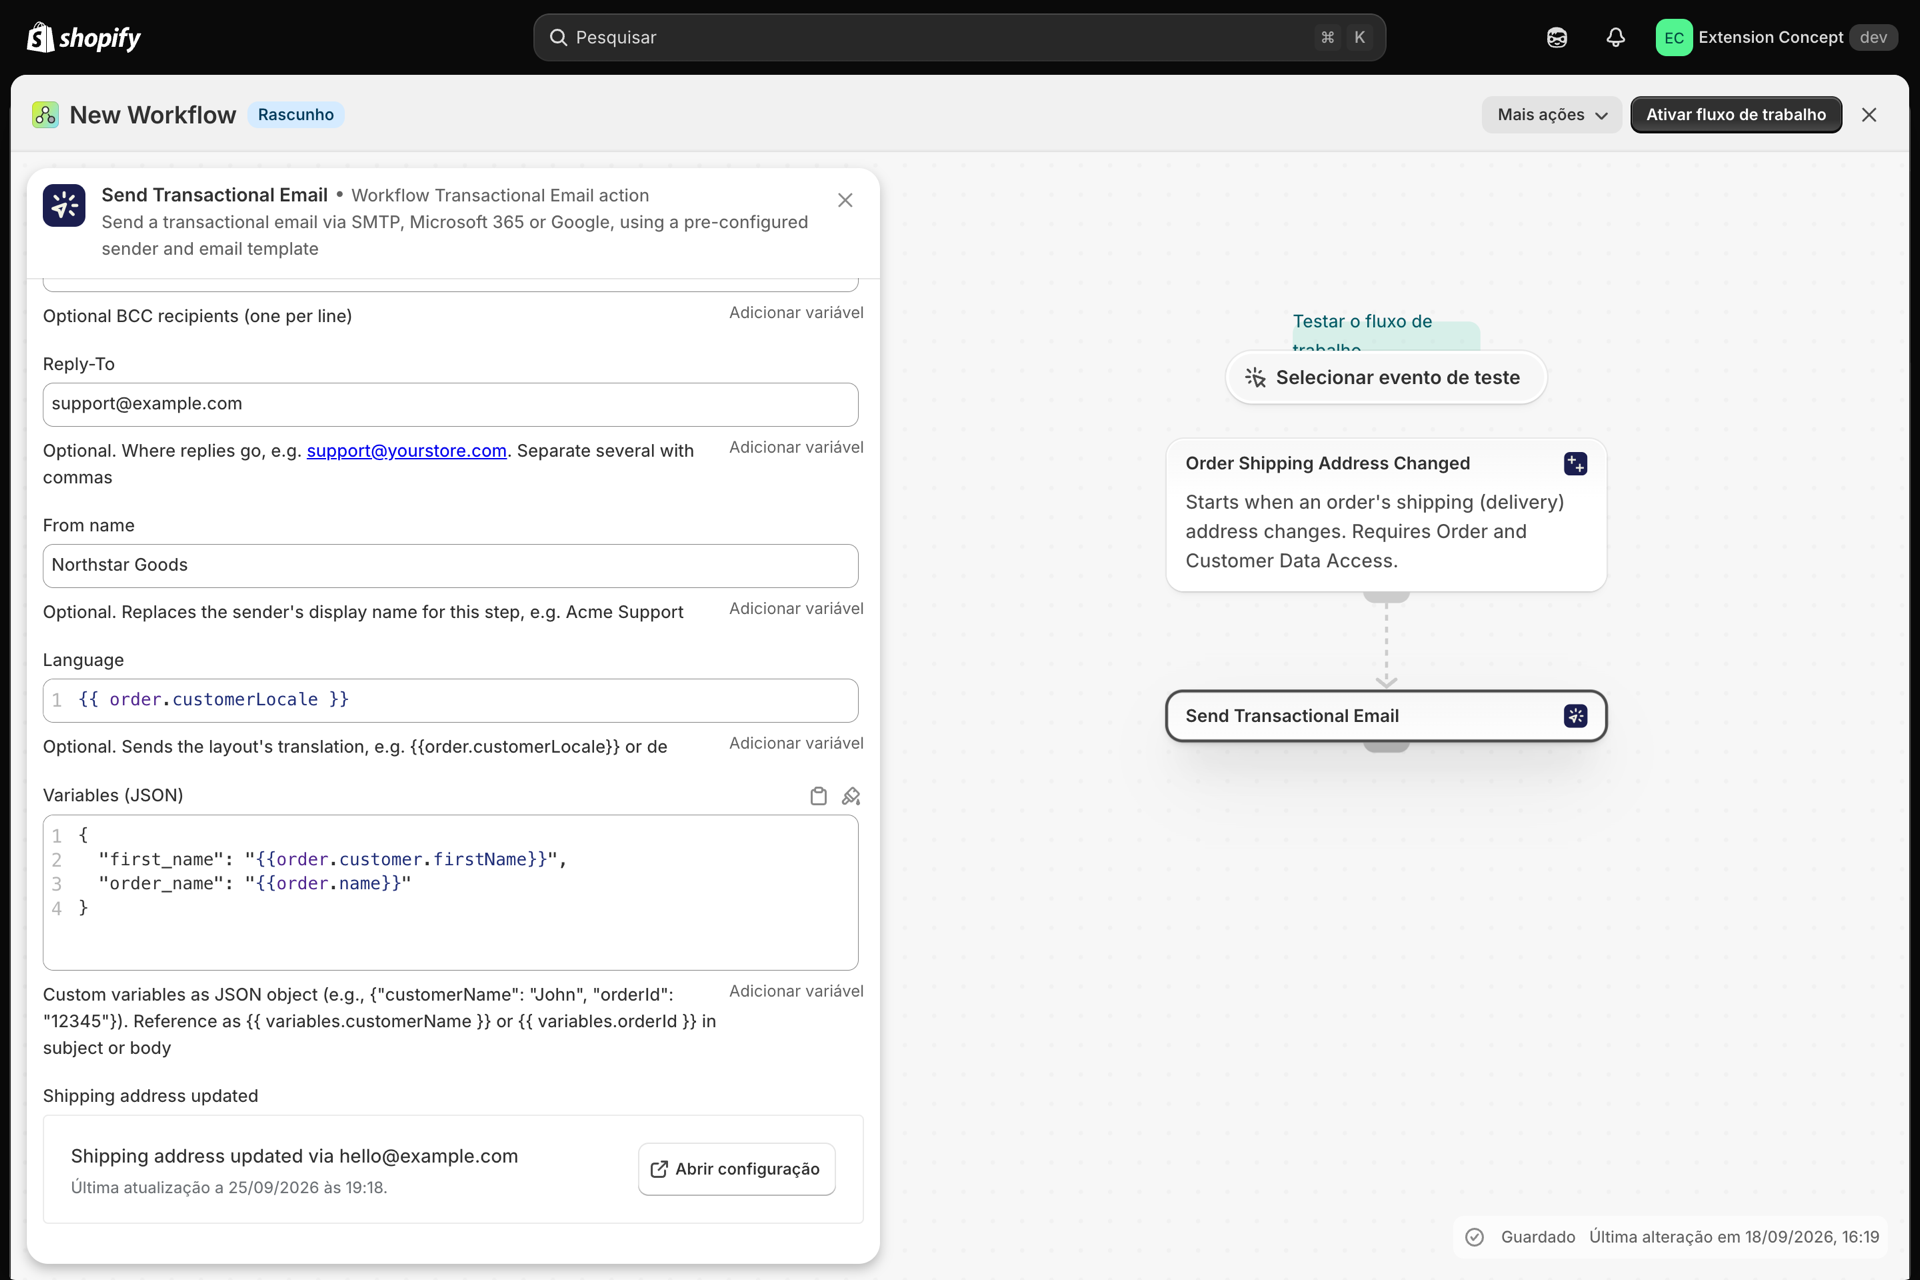Screen dimensions: 1920x1280
Task: Select the Order Shipping Address Changed trigger card
Action: [x=1386, y=514]
